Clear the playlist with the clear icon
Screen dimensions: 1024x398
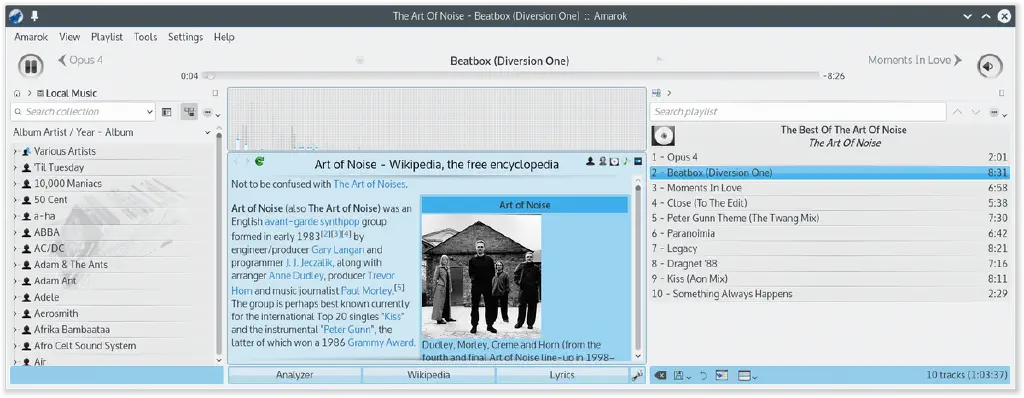(x=661, y=375)
